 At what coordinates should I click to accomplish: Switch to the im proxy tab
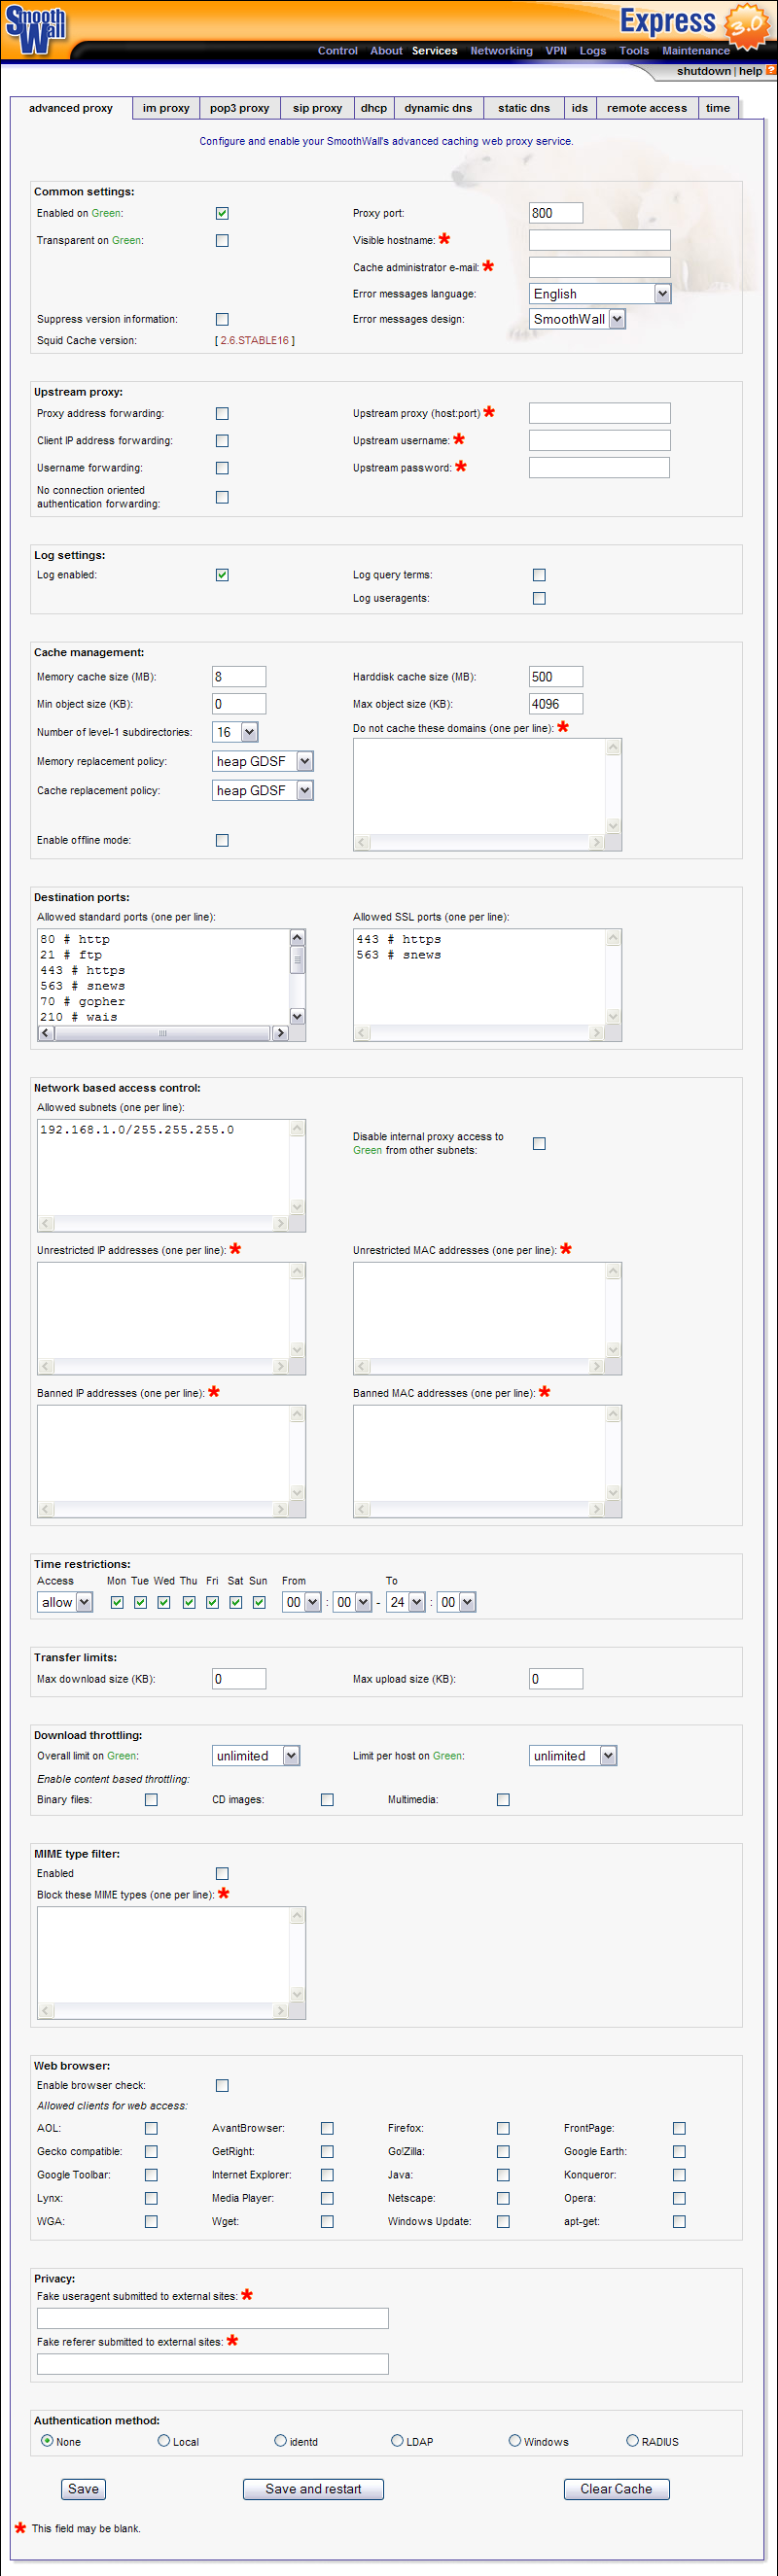(166, 108)
